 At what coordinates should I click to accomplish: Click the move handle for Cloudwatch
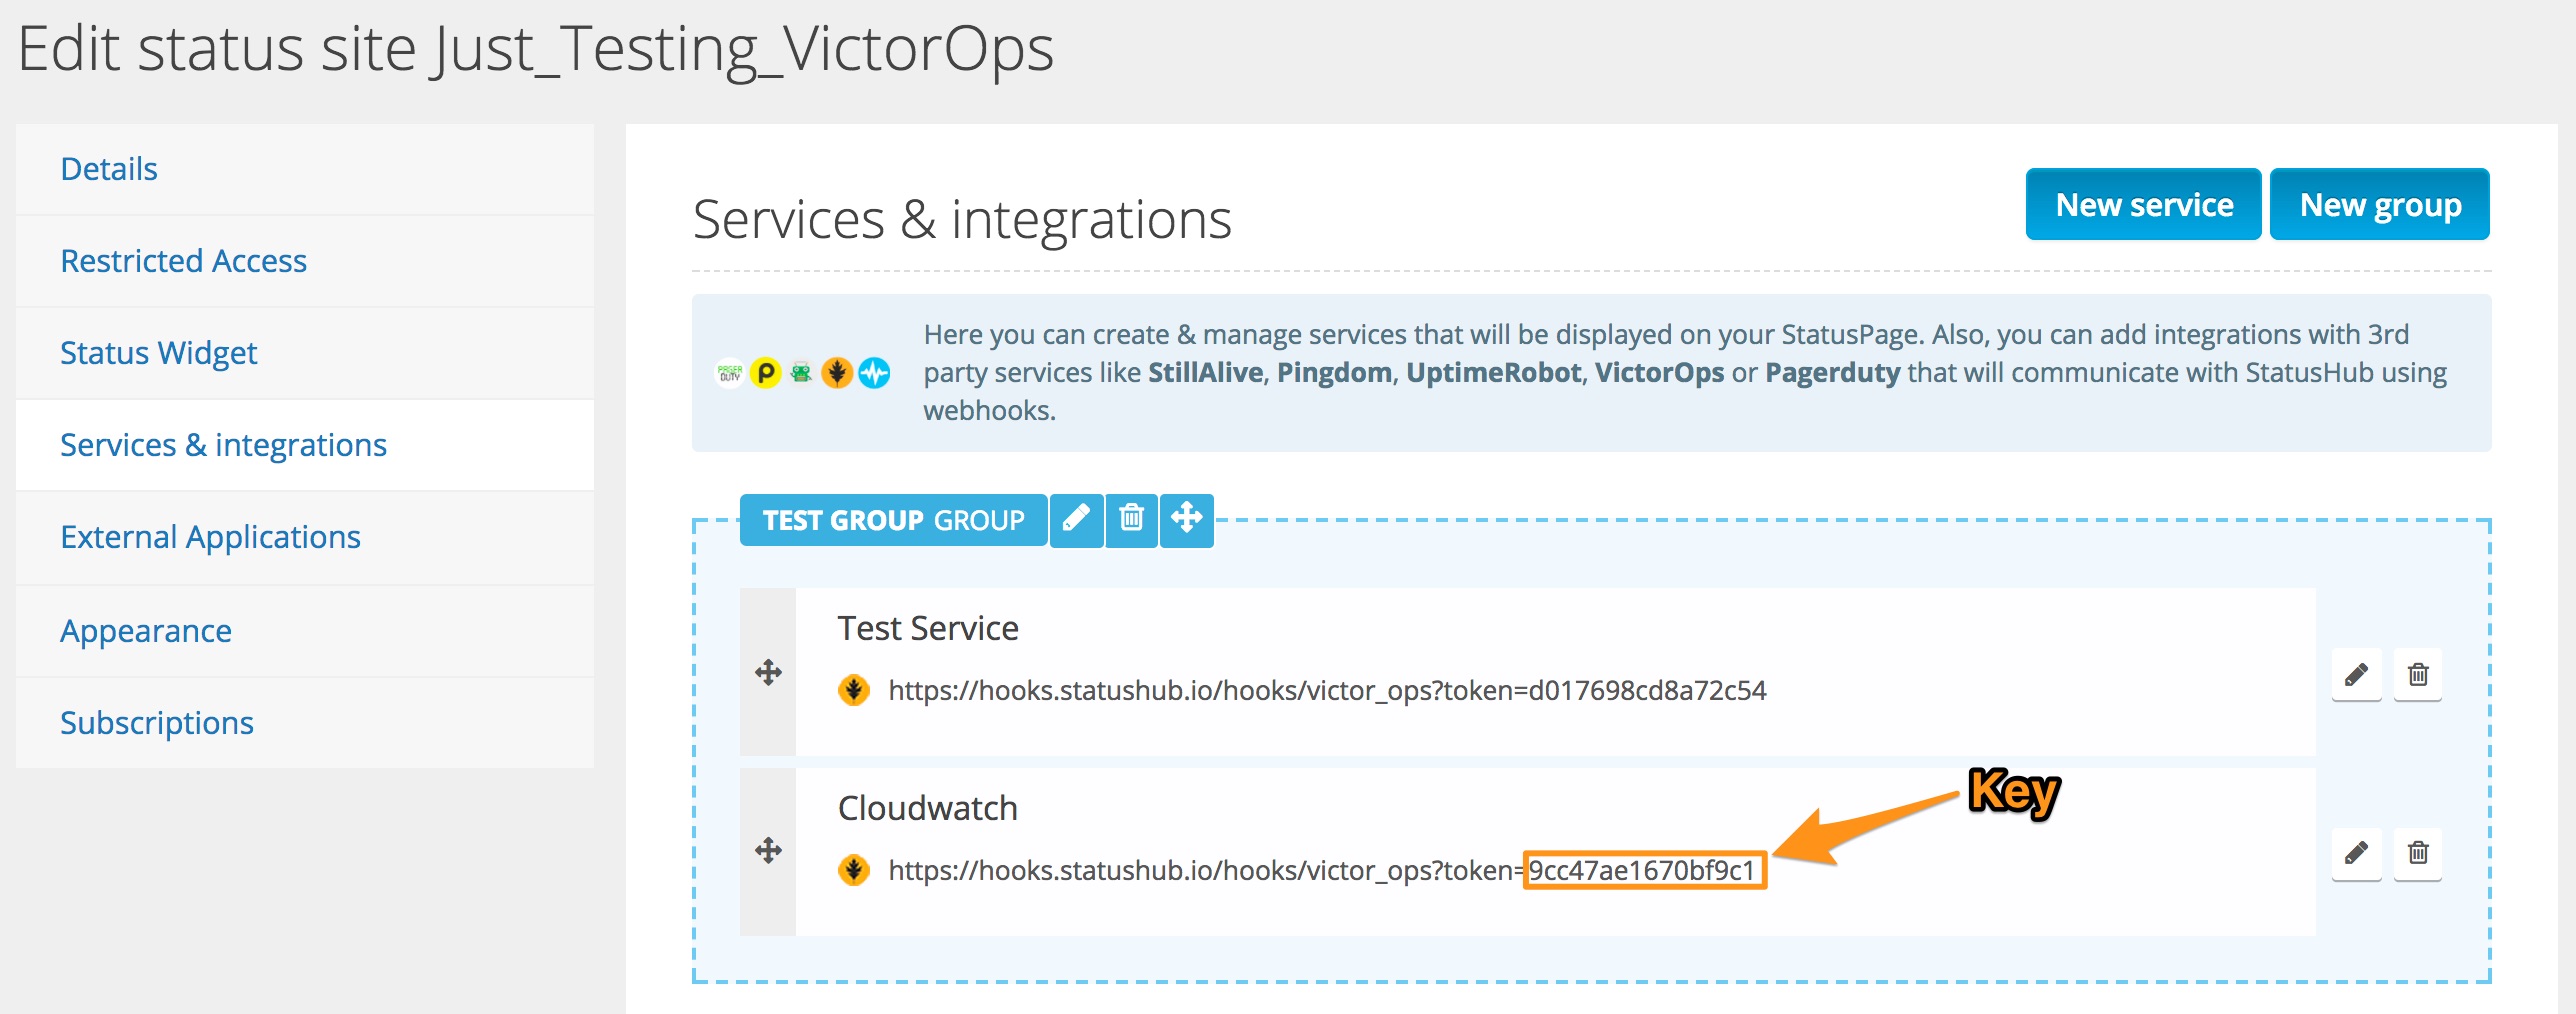[768, 851]
